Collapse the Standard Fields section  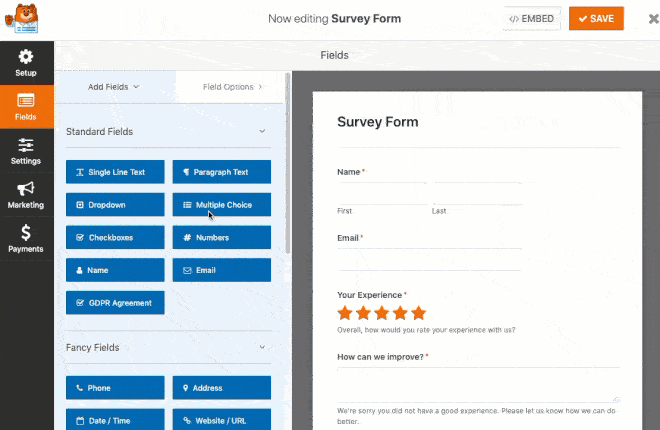tap(262, 132)
